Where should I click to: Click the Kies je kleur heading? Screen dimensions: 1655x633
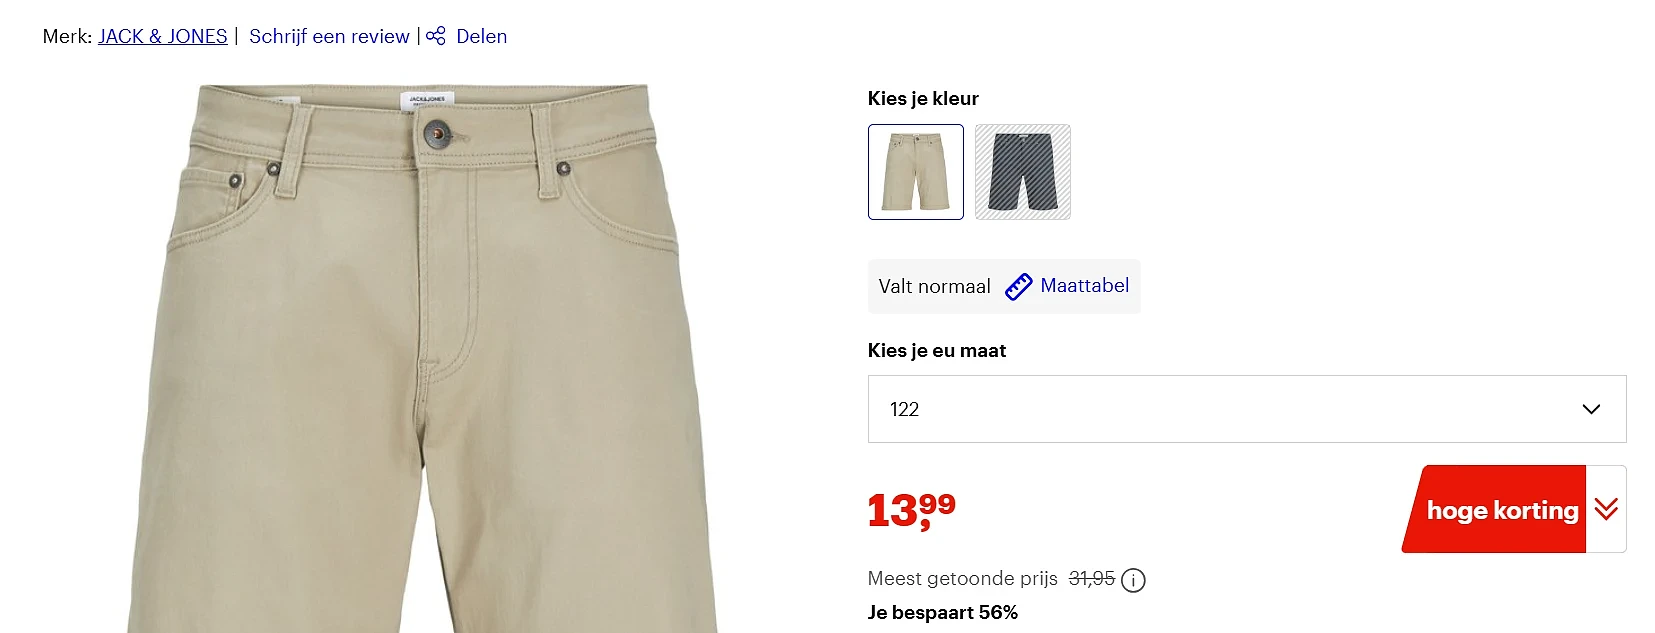pyautogui.click(x=923, y=98)
